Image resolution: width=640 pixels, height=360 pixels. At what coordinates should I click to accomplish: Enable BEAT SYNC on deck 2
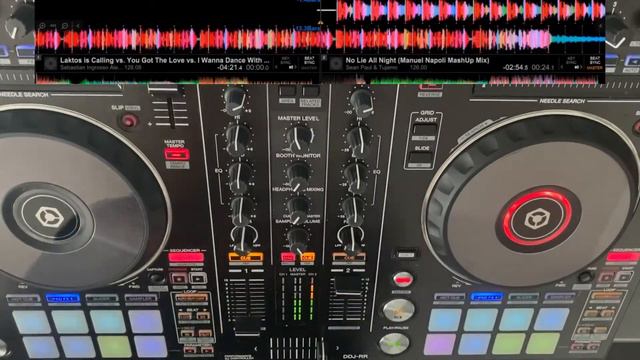tap(595, 61)
